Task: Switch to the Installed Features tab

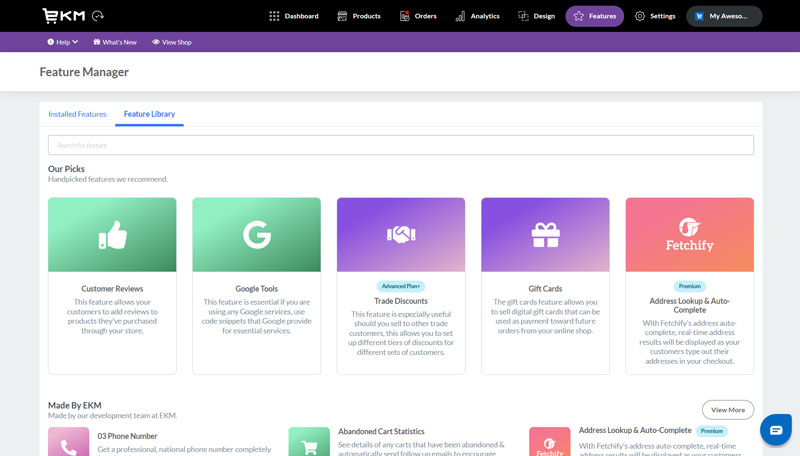Action: (x=77, y=114)
